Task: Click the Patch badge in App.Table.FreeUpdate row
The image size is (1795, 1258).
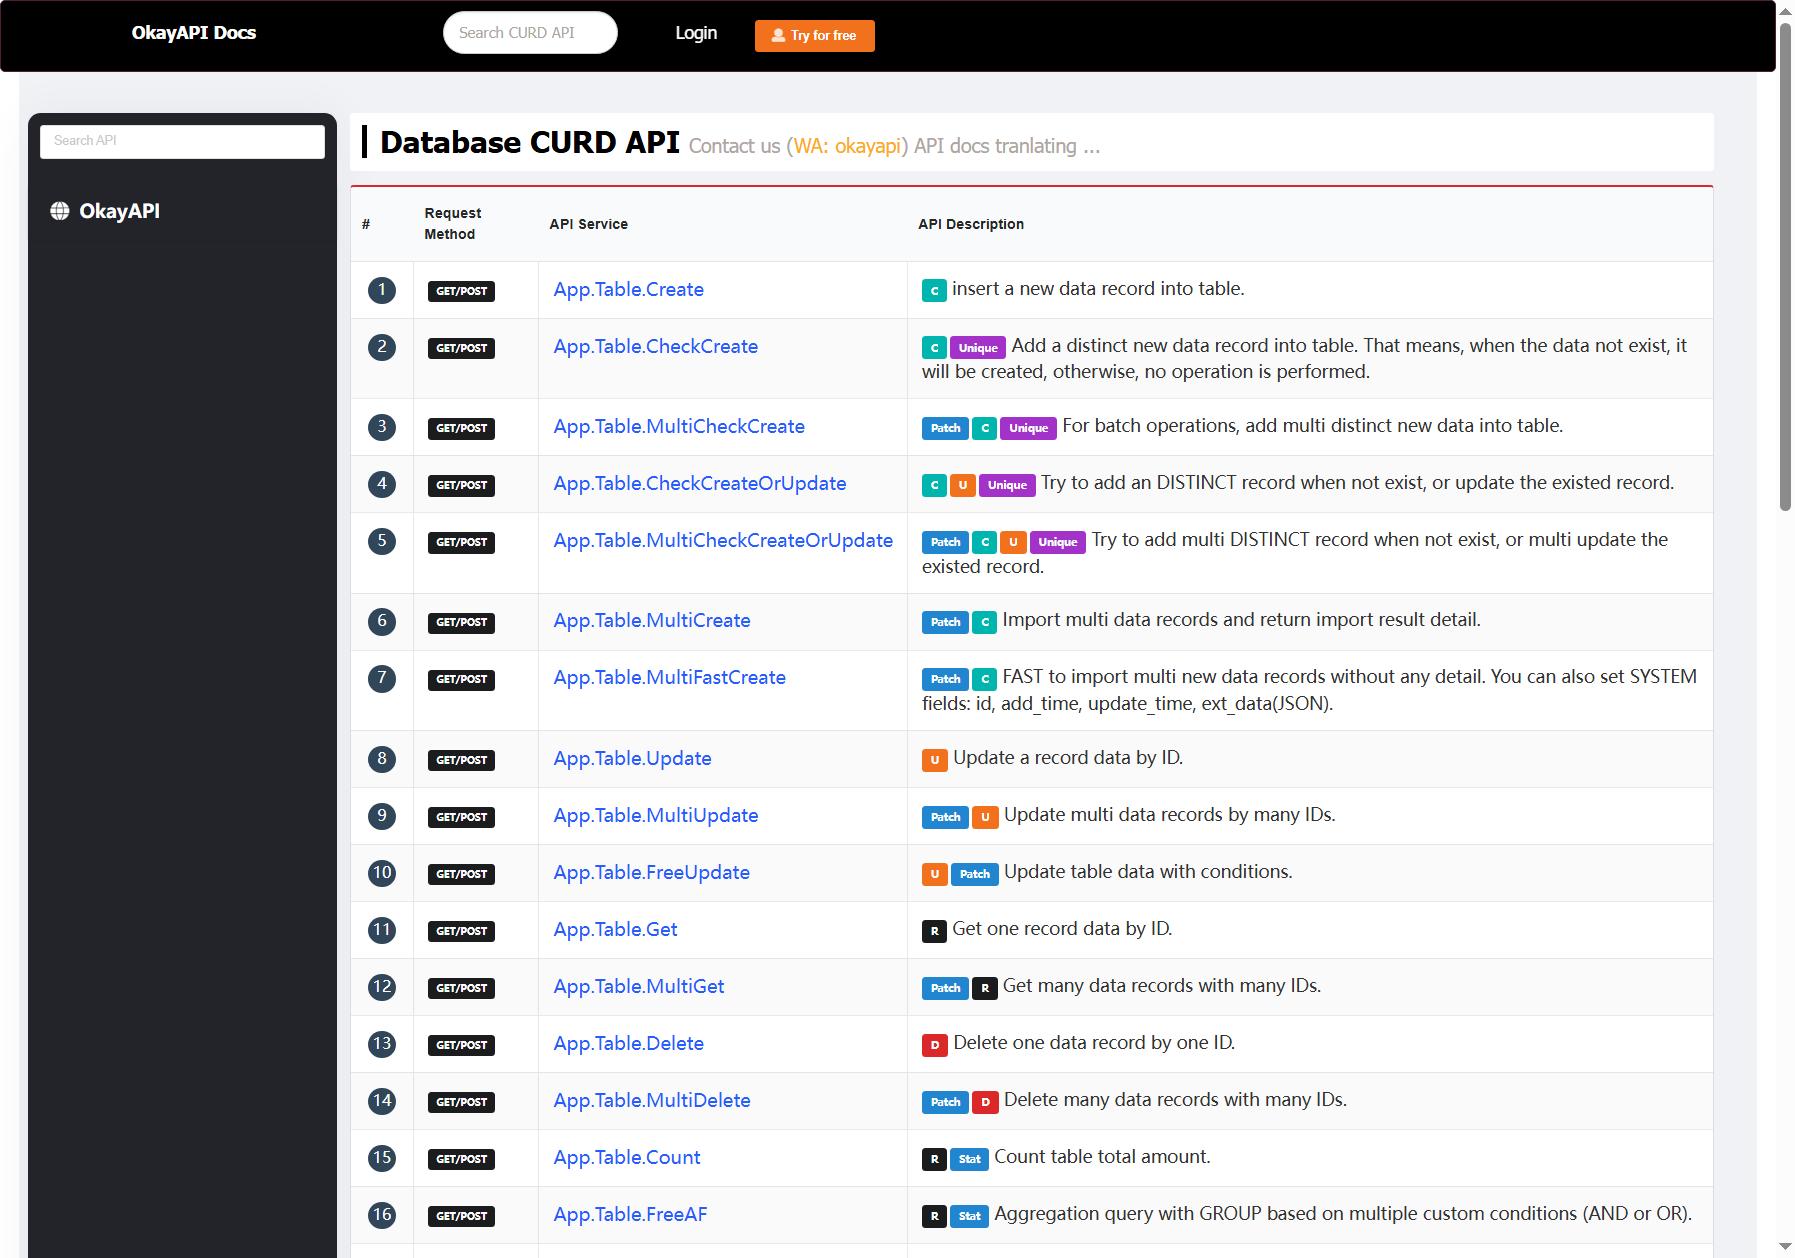Action: point(975,874)
